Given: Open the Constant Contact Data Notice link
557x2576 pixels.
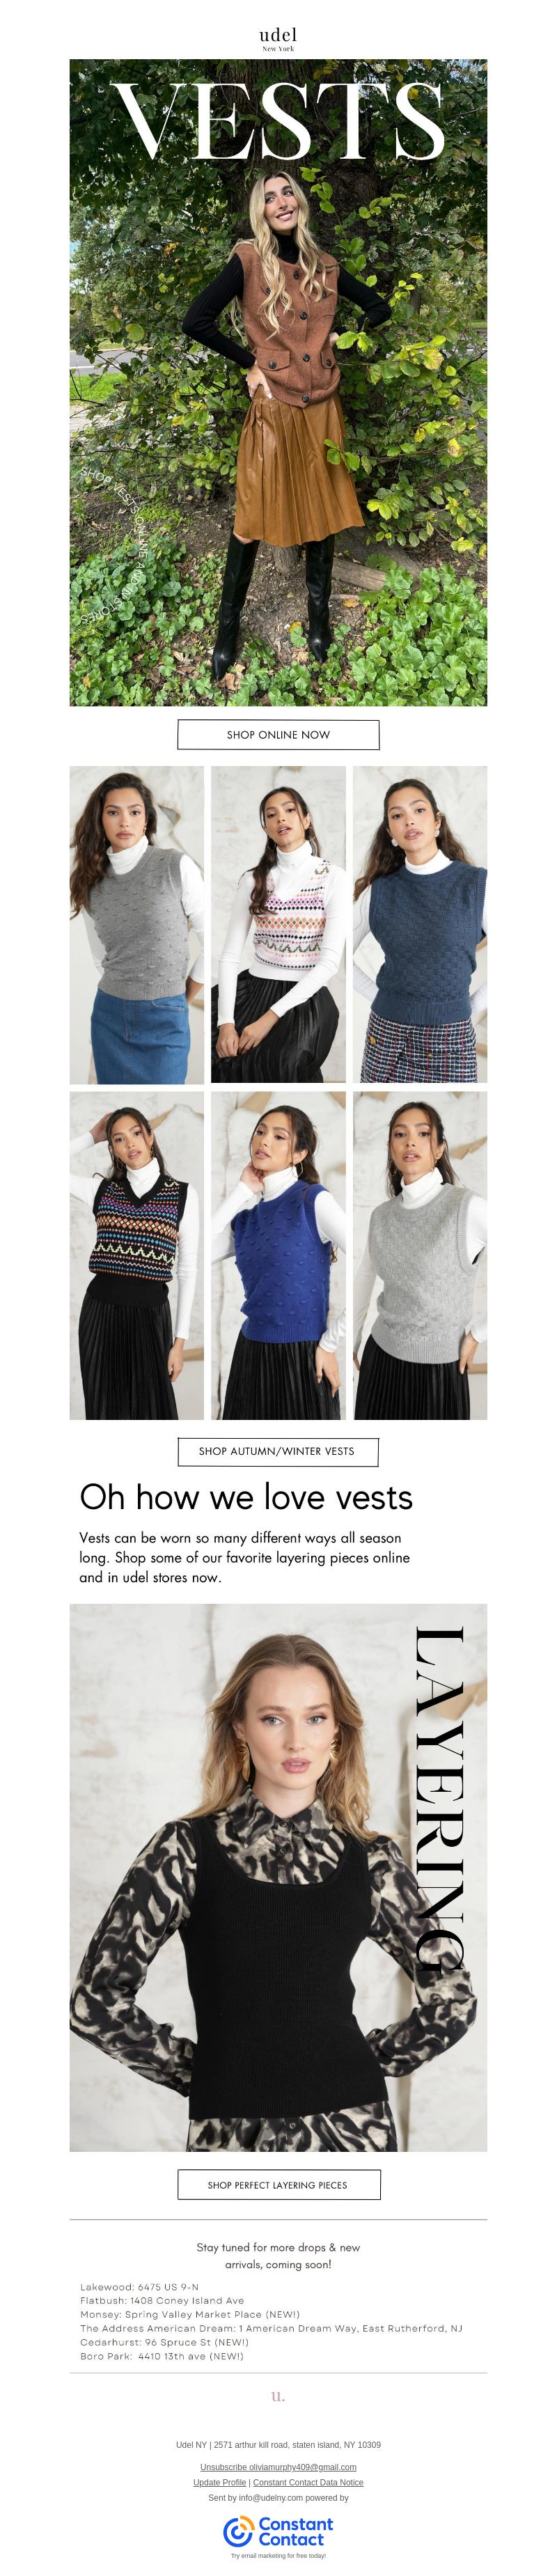Looking at the screenshot, I should [308, 2482].
